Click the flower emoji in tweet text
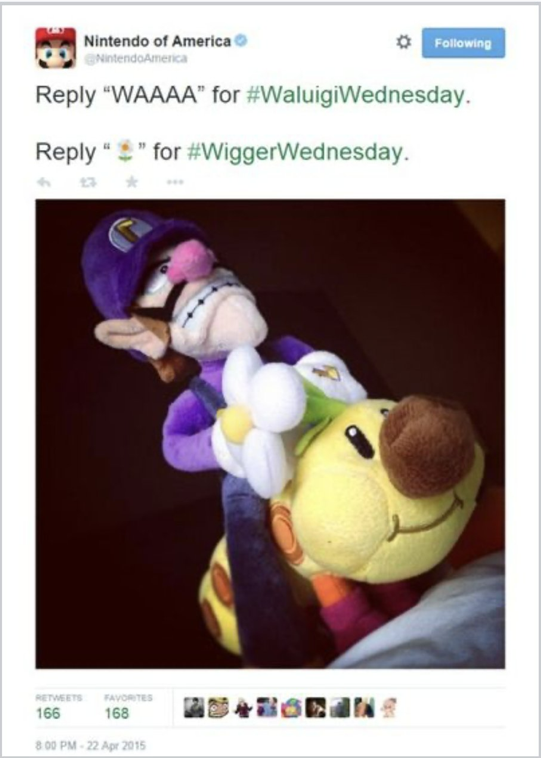 coord(126,150)
